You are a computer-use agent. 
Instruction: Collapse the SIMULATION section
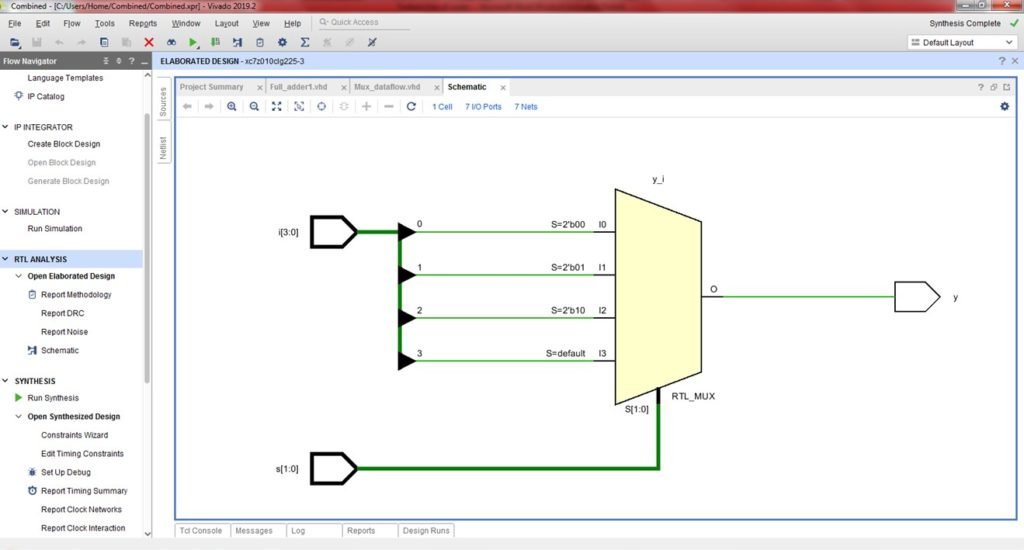click(5, 212)
